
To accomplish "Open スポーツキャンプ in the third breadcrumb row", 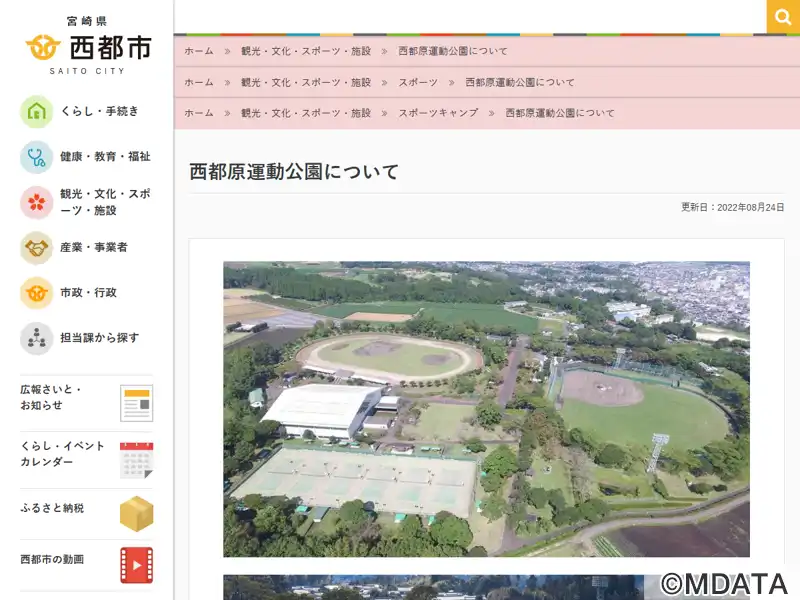I will (x=438, y=113).
